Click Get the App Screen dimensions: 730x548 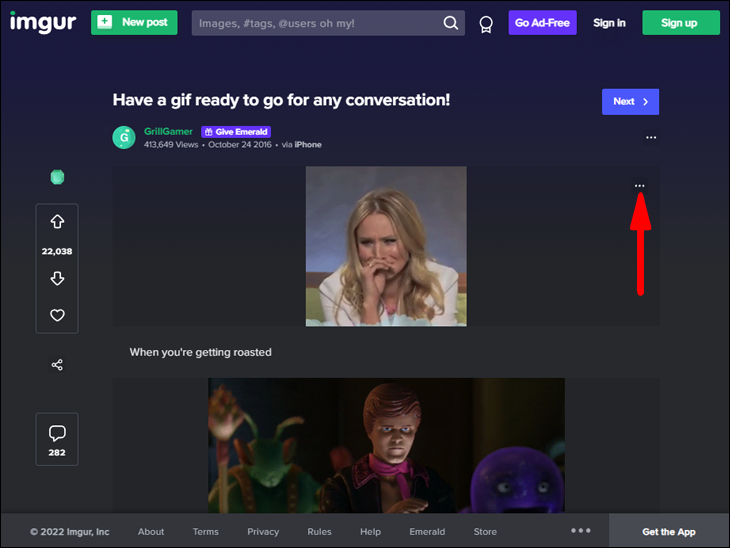(669, 532)
